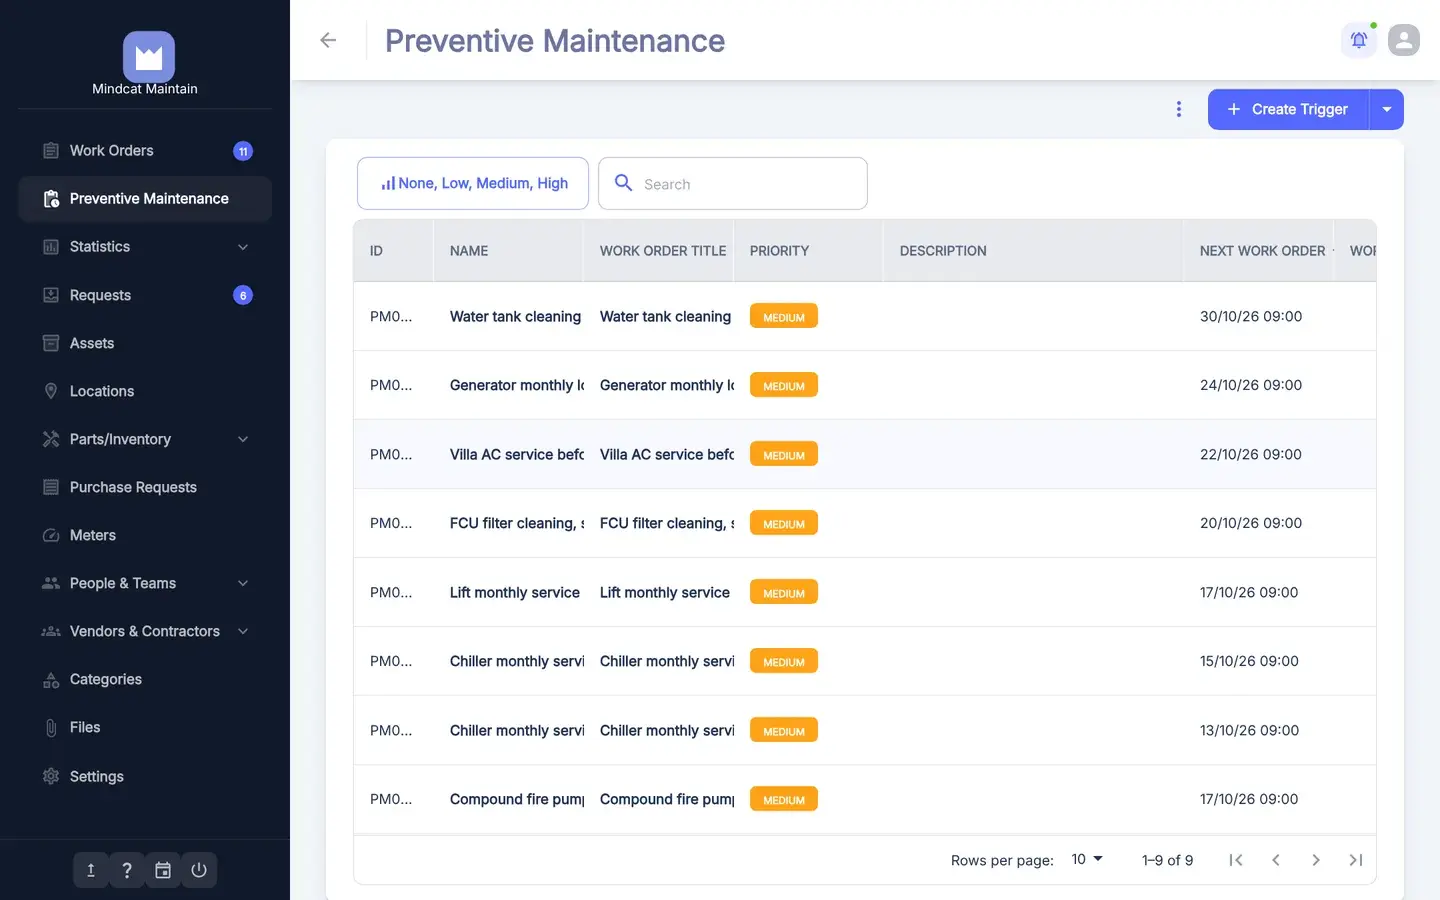Go to next page of table
Viewport: 1440px width, 900px height.
click(x=1316, y=860)
